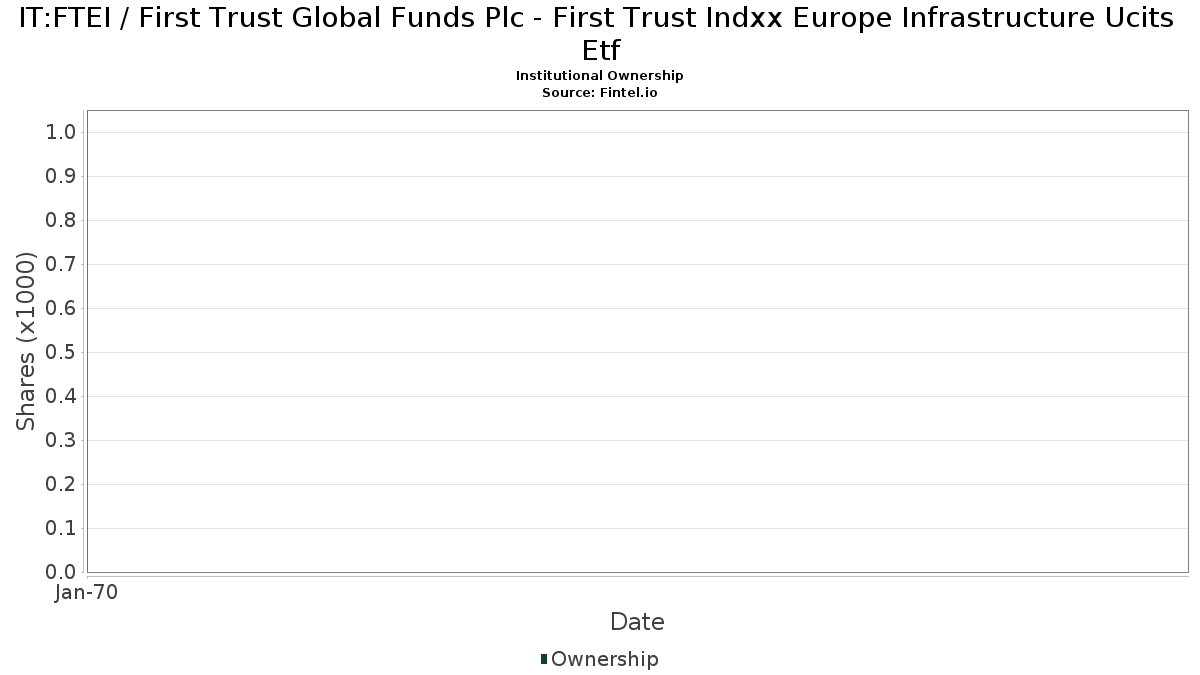Select the Institutional Ownership subtitle
The width and height of the screenshot is (1200, 675).
(600, 76)
